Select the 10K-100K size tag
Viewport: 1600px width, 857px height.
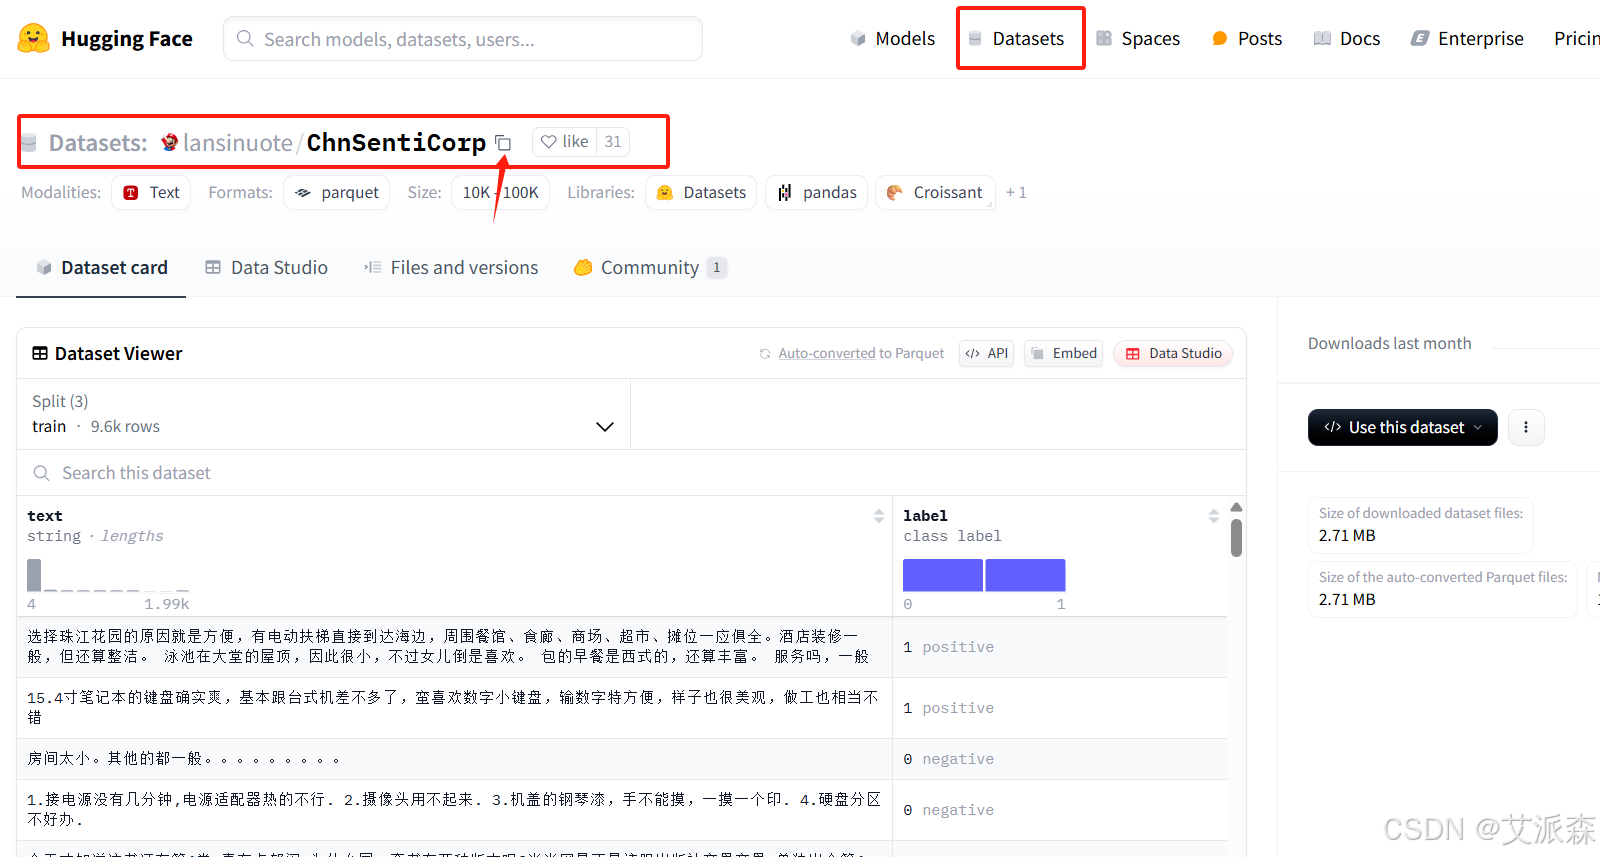[500, 193]
